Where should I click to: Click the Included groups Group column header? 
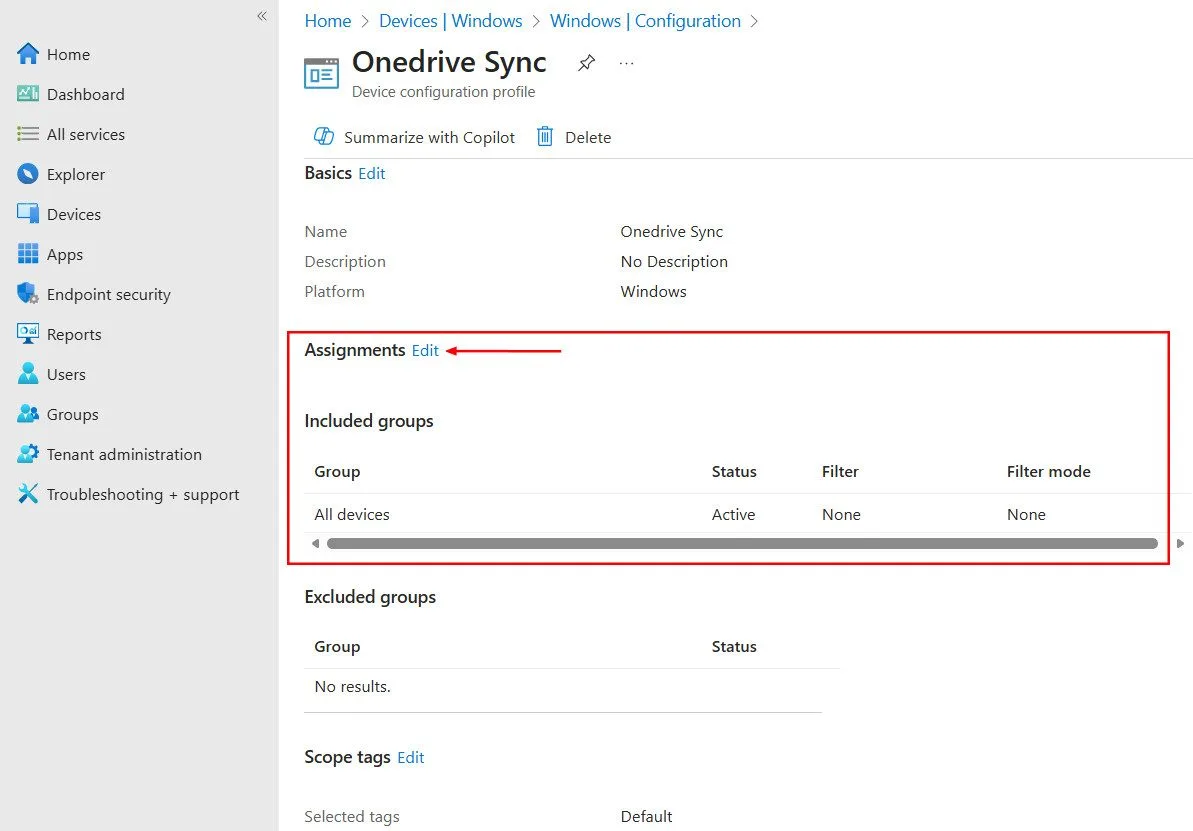[337, 472]
